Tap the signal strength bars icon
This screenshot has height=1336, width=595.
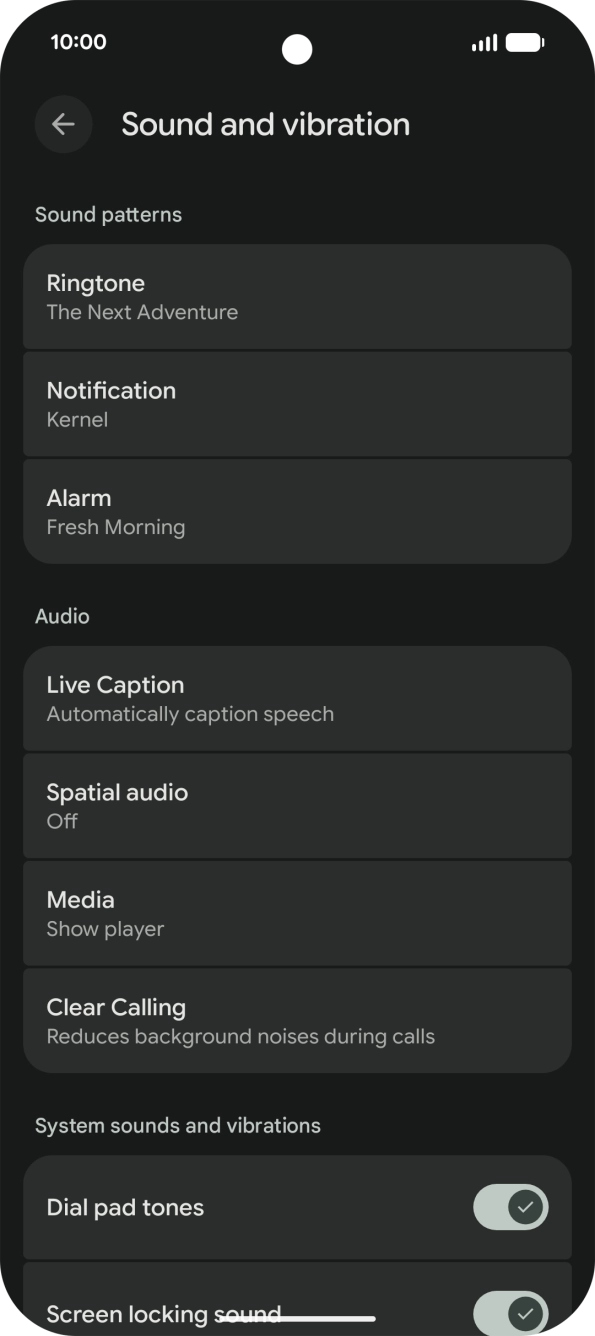click(x=484, y=43)
